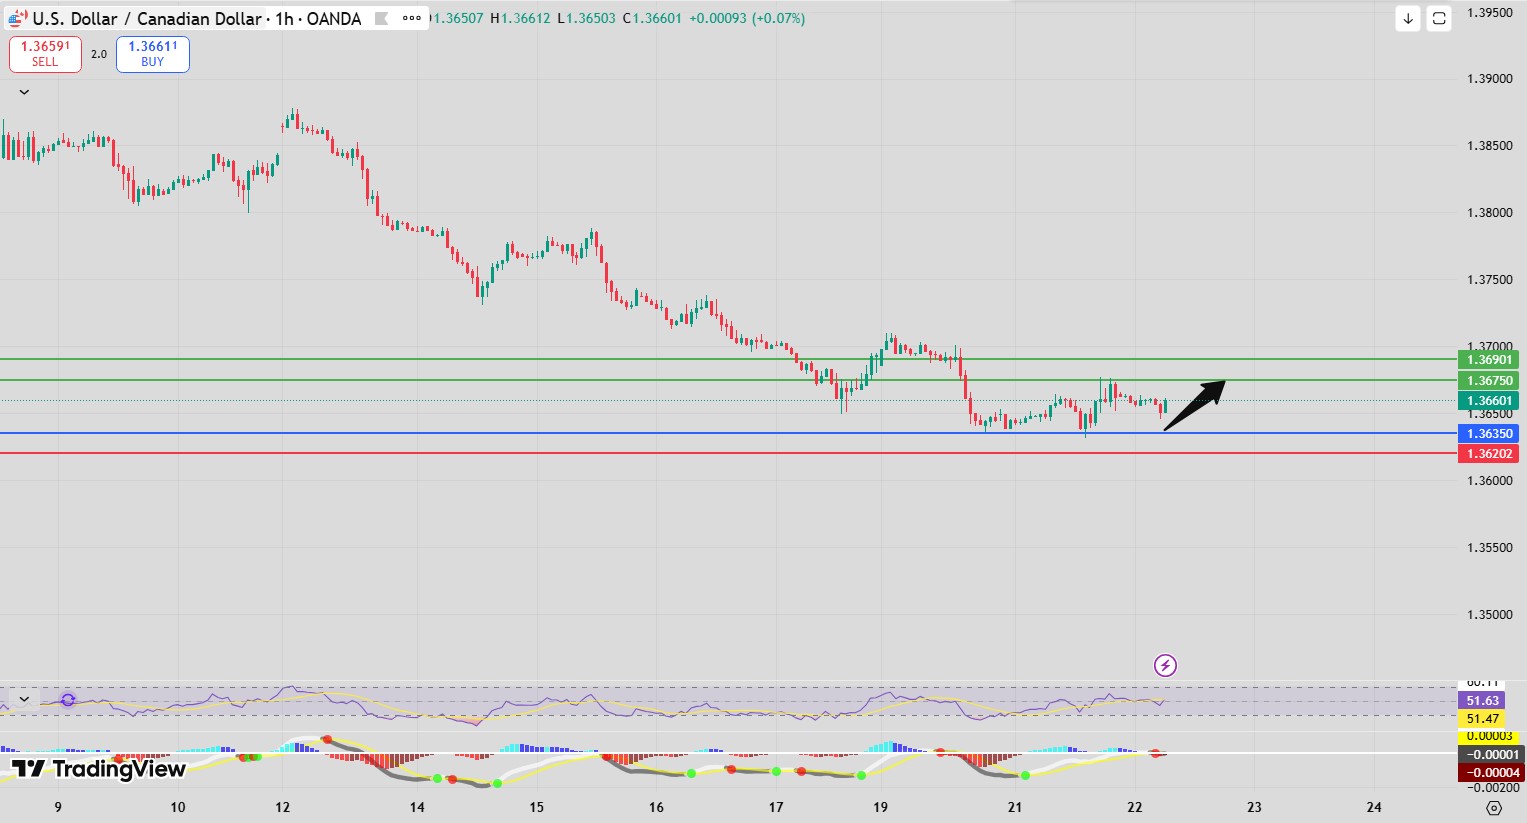Click the download arrow icon top right

[x=1408, y=18]
